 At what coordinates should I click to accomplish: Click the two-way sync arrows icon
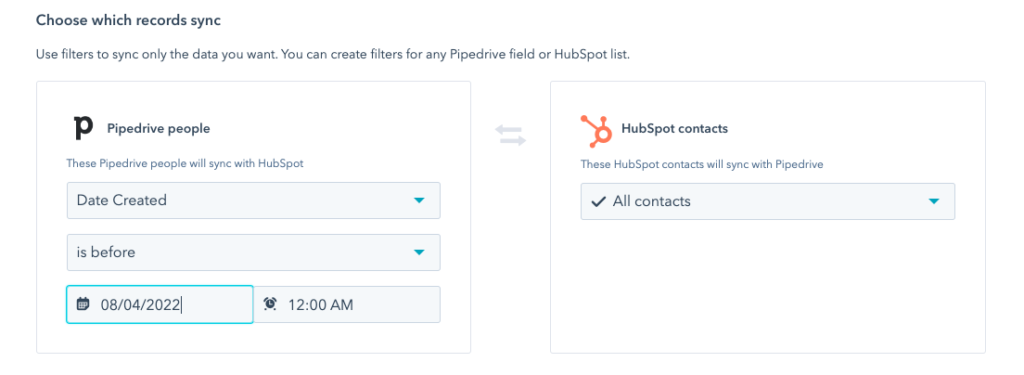click(510, 135)
